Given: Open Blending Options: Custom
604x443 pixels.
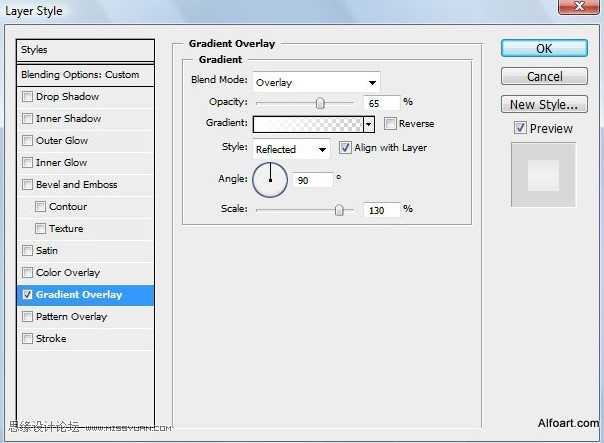Looking at the screenshot, I should point(85,75).
